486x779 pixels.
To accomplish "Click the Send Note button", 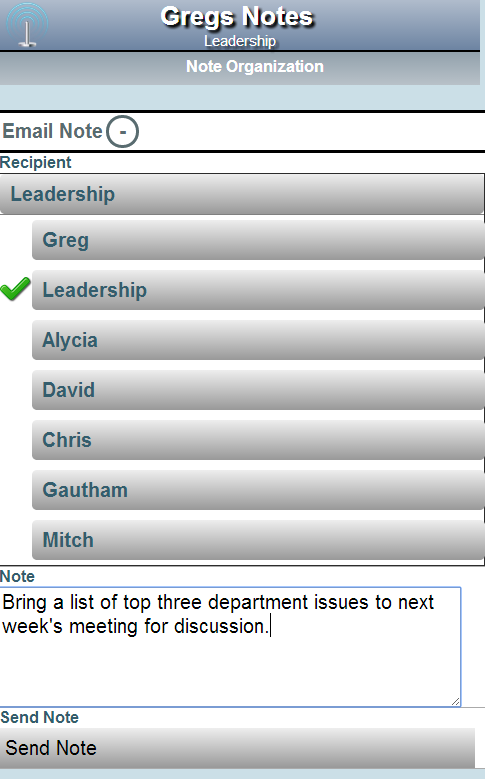I will click(x=238, y=748).
